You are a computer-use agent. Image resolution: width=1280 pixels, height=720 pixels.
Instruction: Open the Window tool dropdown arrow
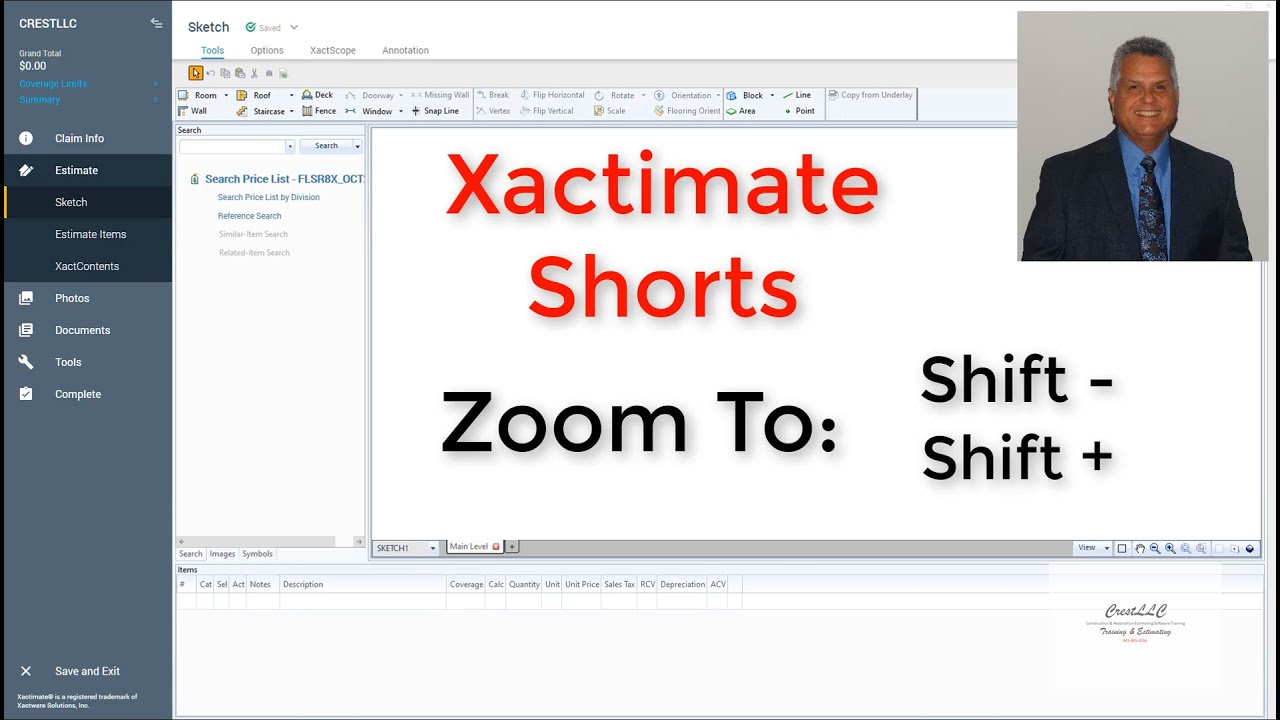tap(400, 111)
